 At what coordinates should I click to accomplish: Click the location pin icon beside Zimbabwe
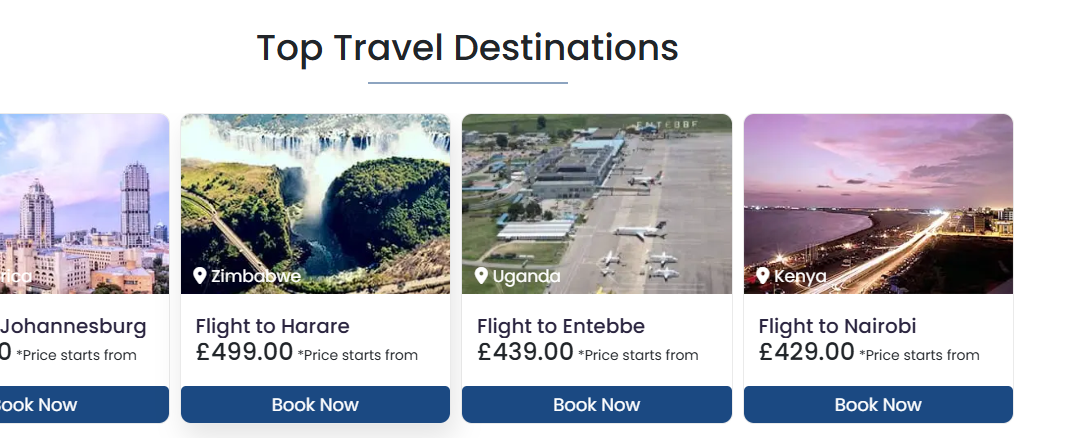pyautogui.click(x=200, y=276)
